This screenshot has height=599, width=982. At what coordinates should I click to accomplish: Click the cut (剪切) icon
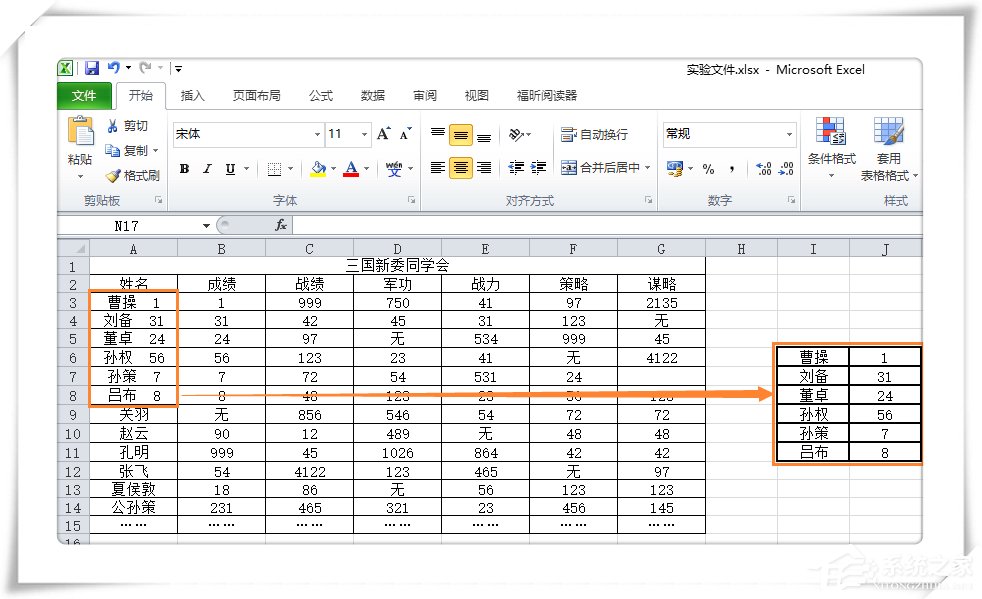coord(114,126)
